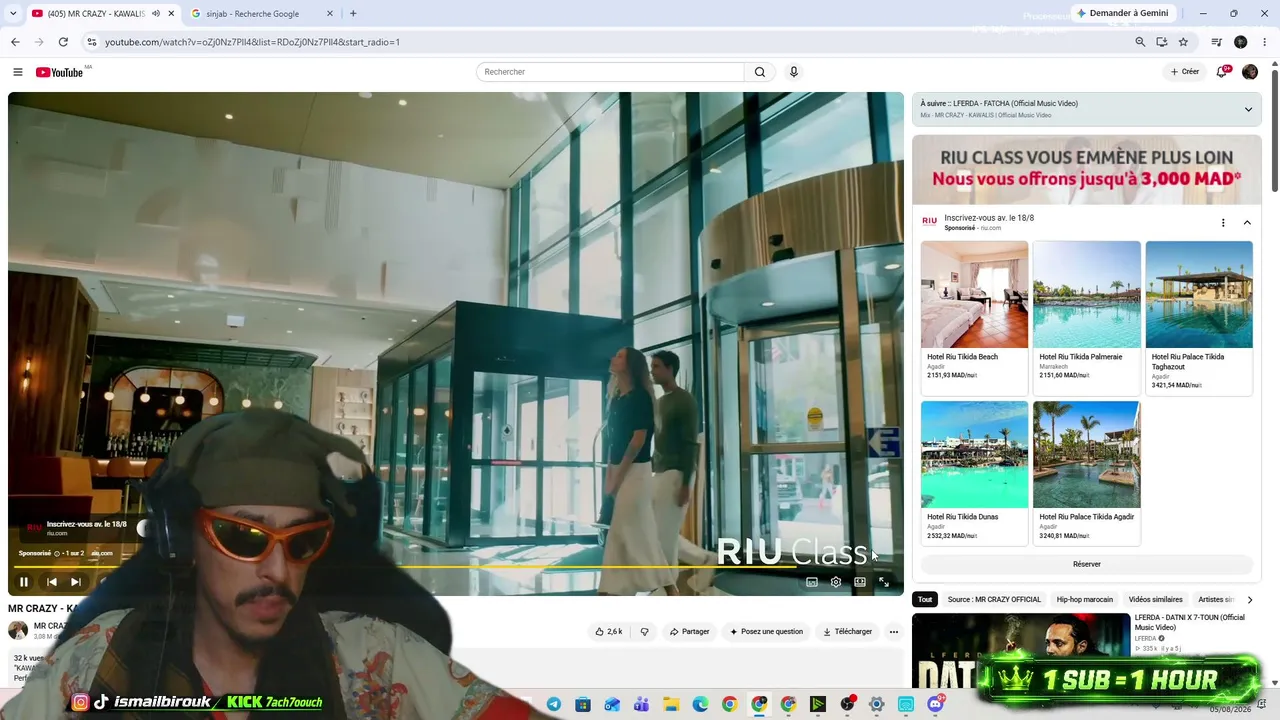The image size is (1280, 720).
Task: View site information in address bar
Action: 91,42
